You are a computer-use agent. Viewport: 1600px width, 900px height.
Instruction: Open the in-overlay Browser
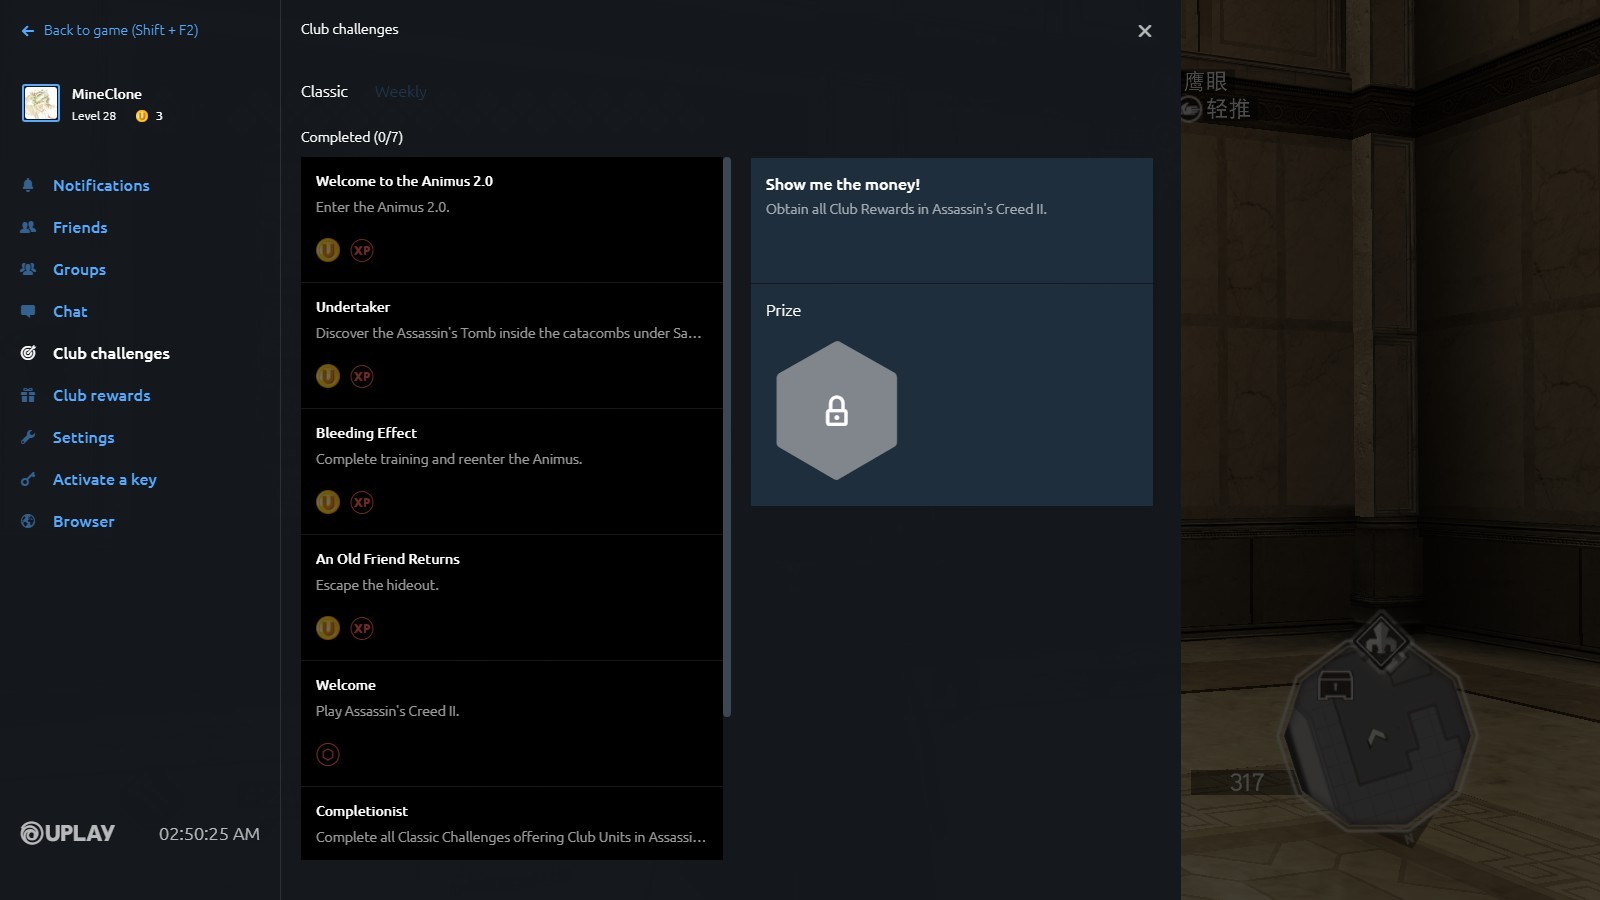(83, 521)
